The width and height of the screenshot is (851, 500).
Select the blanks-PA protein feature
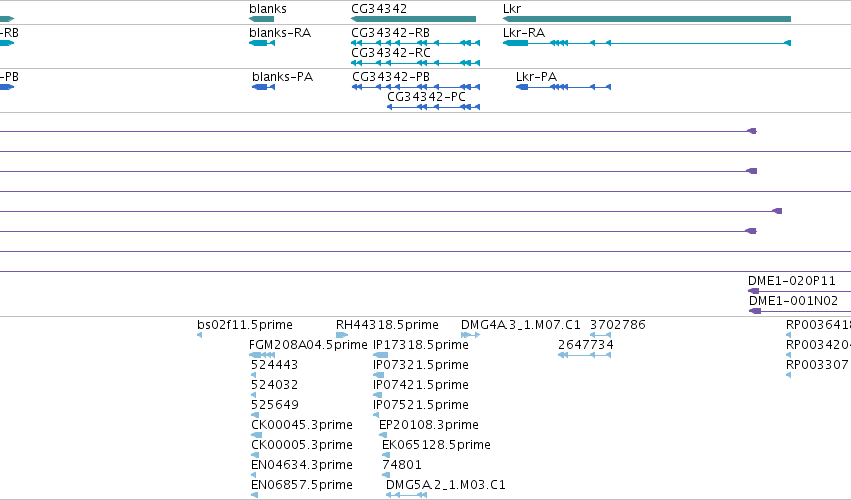[x=264, y=87]
